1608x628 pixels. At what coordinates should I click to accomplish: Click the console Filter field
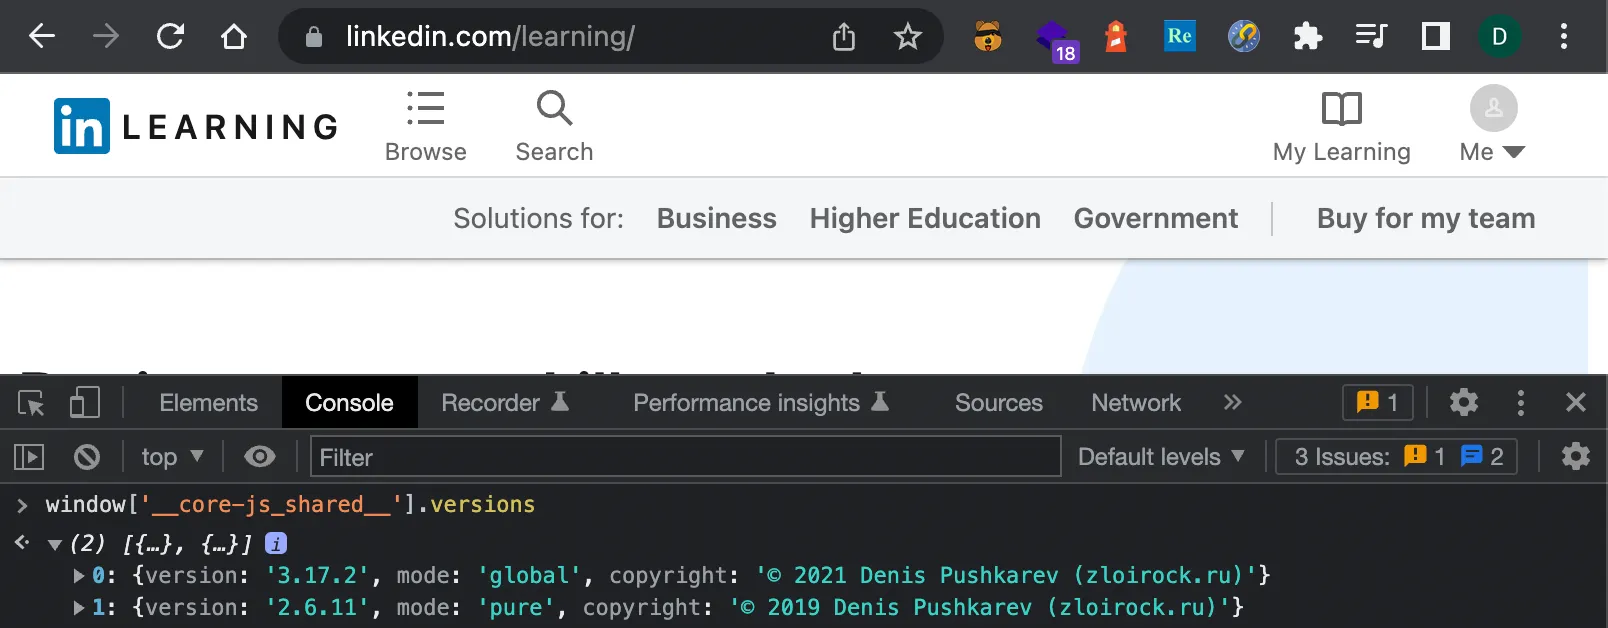click(685, 456)
